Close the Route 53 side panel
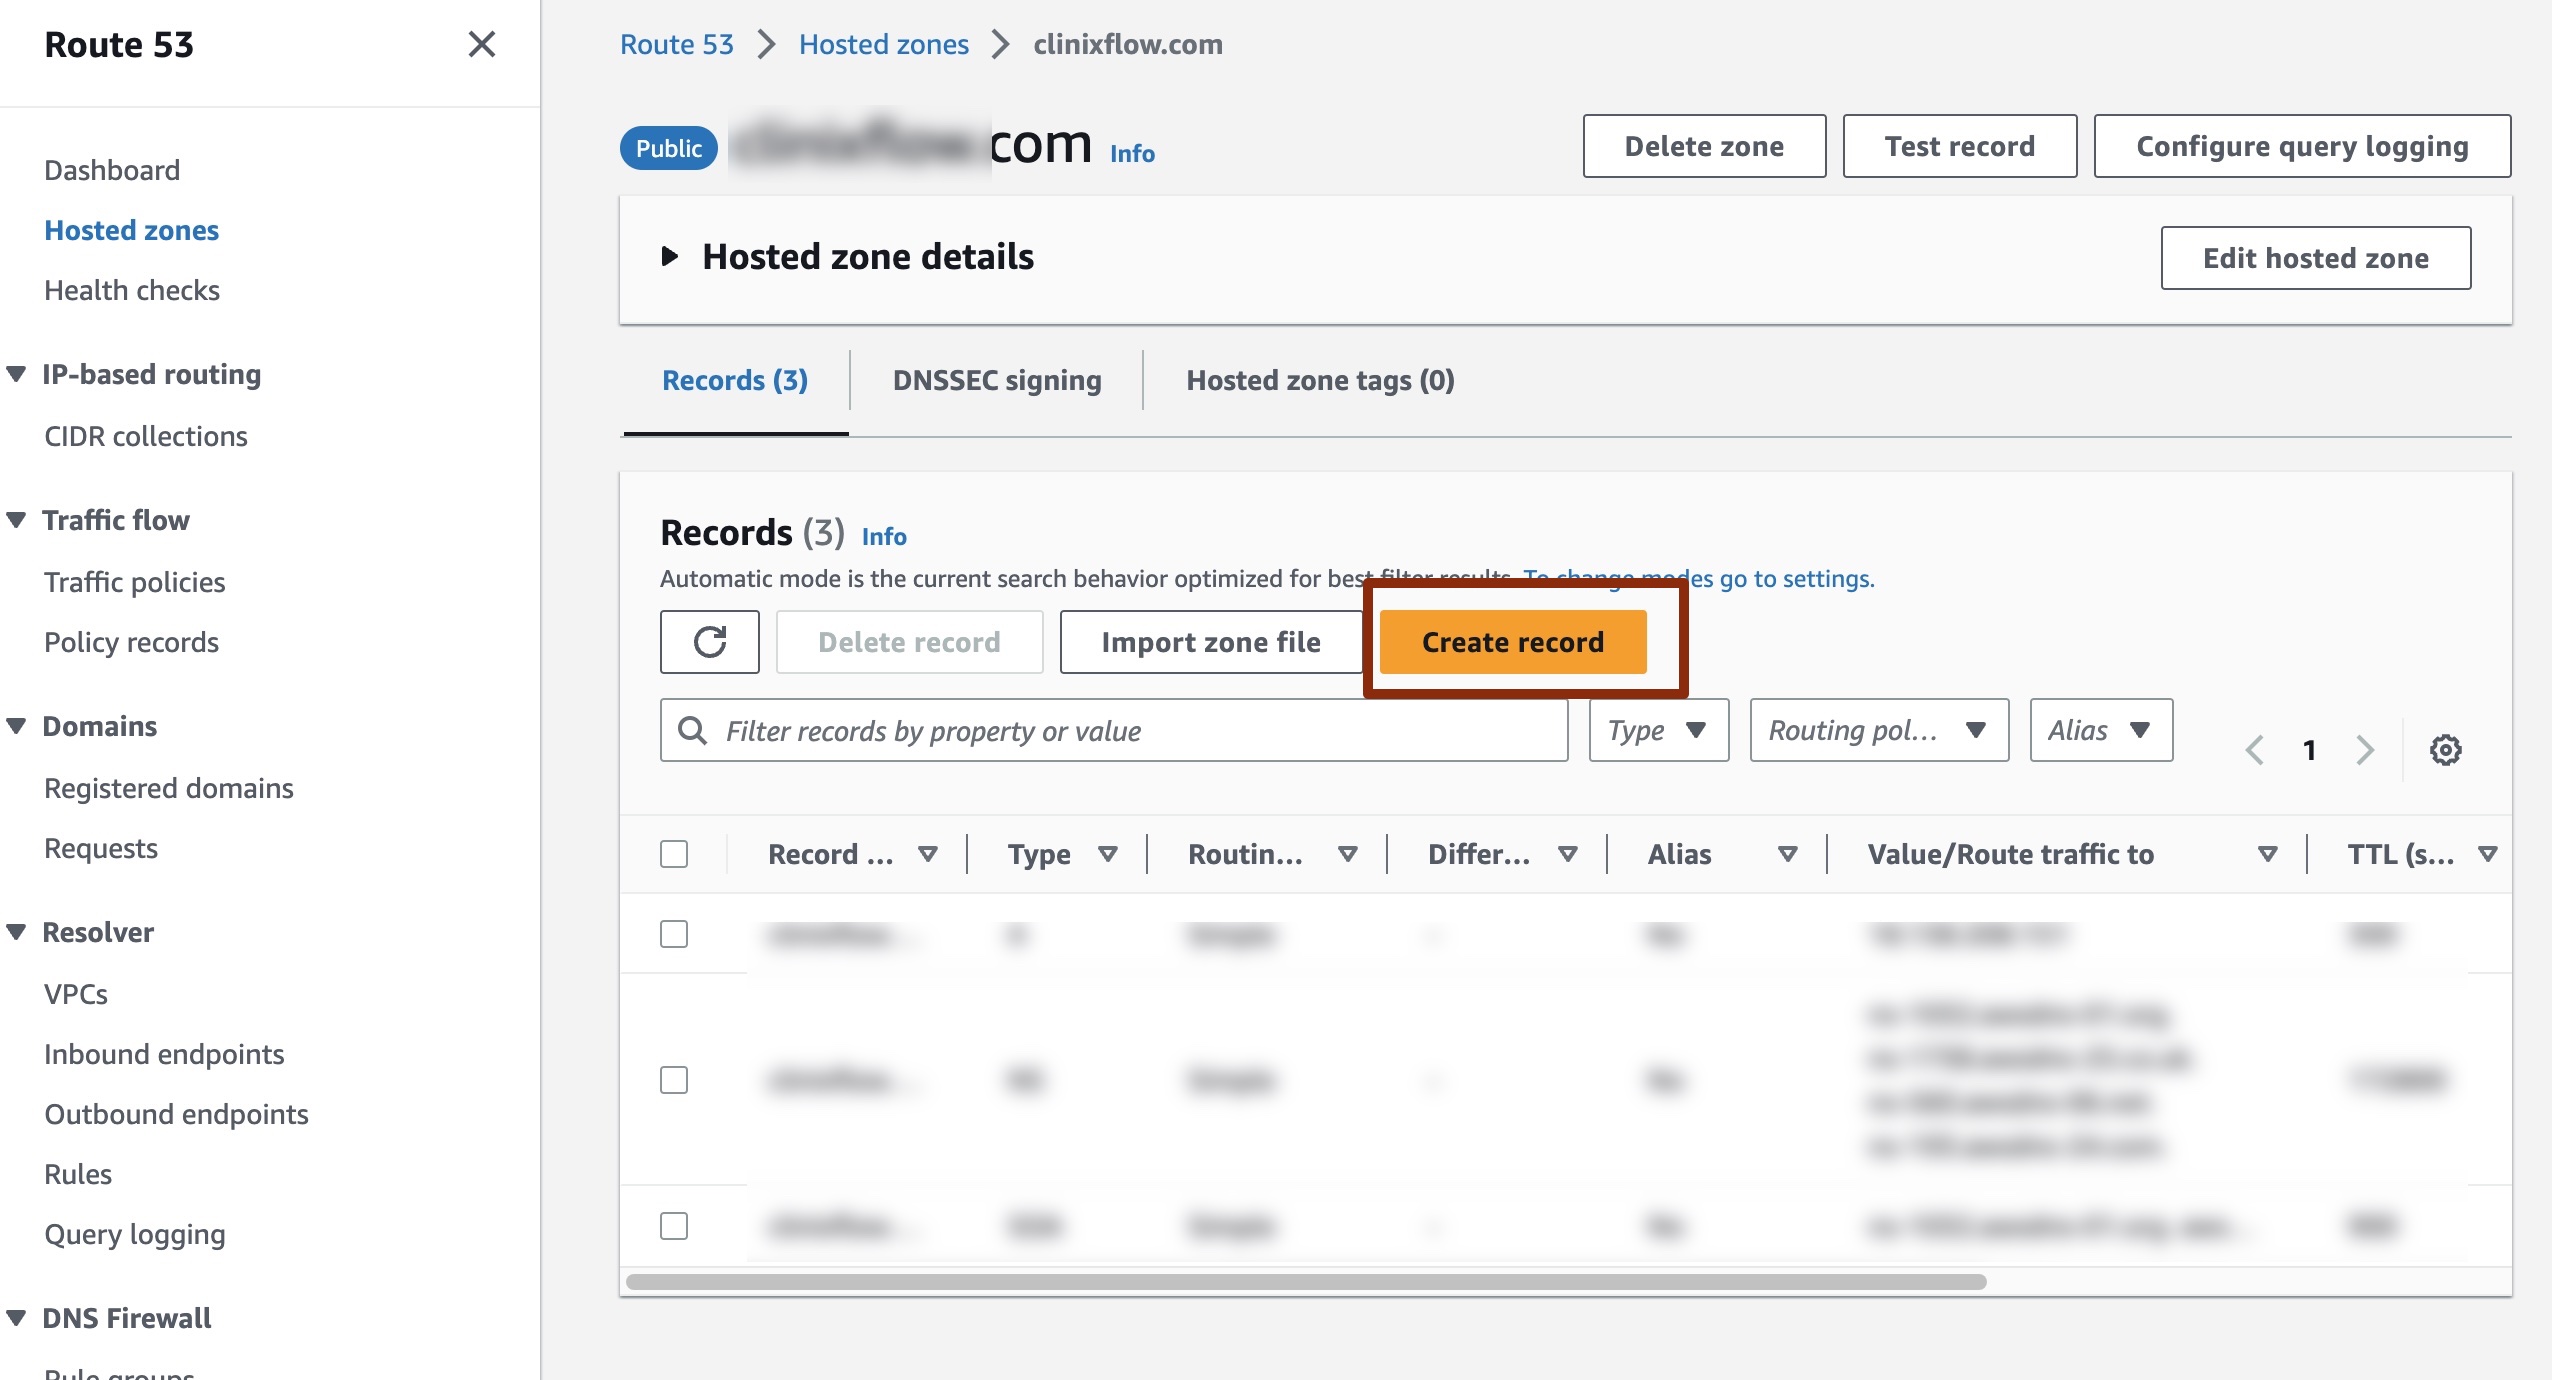This screenshot has height=1380, width=2552. [482, 44]
